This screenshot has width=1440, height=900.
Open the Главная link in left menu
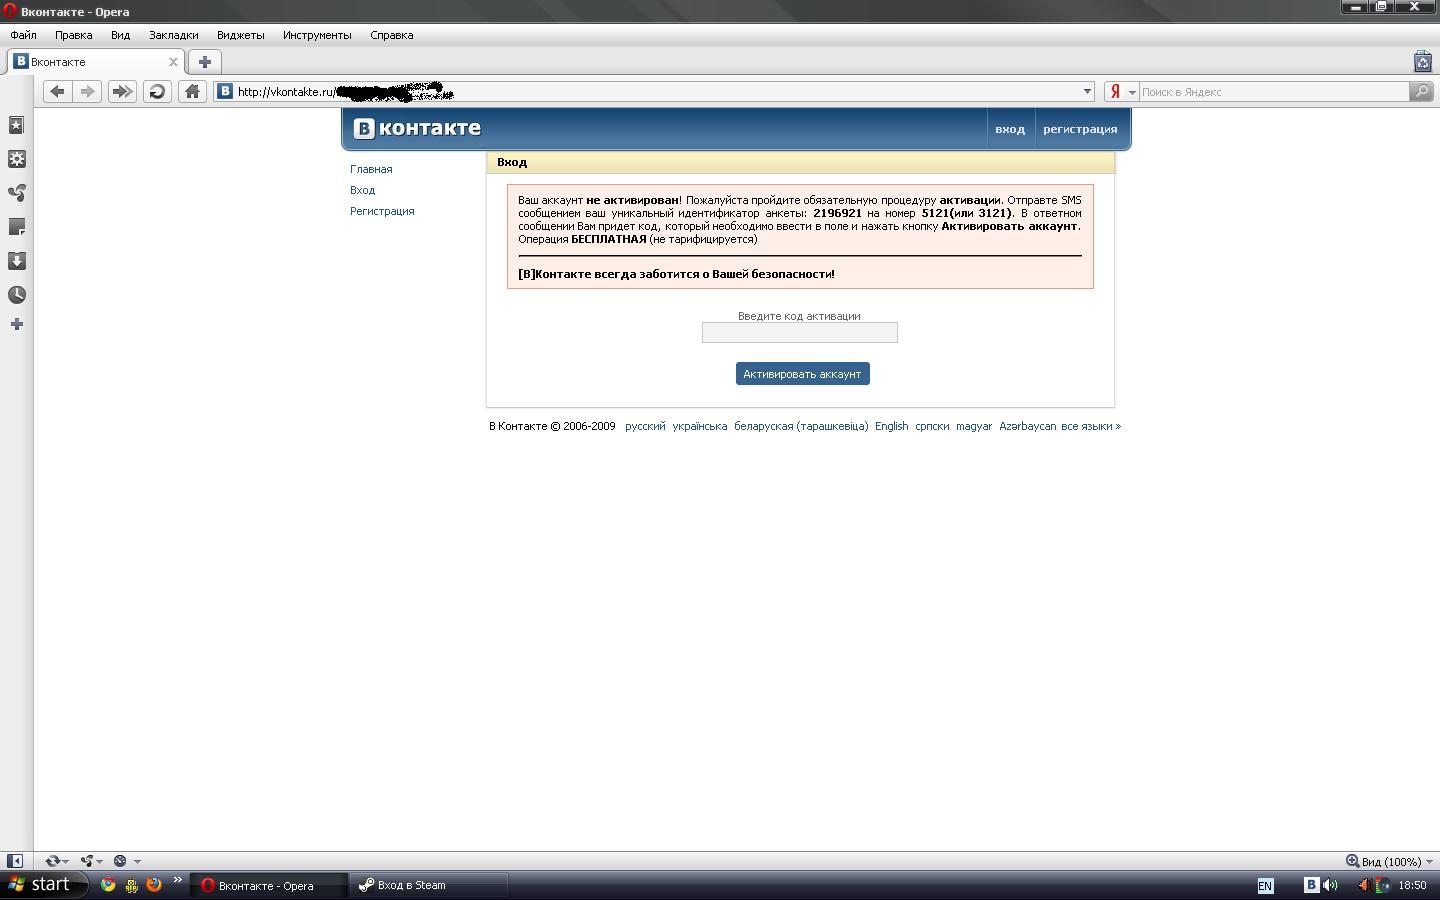point(371,169)
